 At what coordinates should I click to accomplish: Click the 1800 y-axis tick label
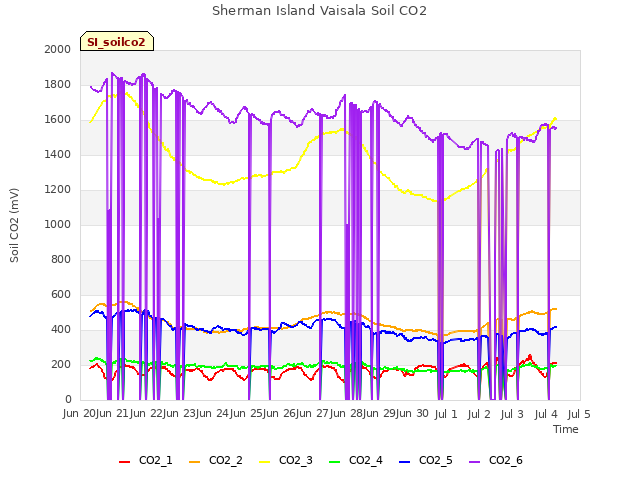point(58,84)
